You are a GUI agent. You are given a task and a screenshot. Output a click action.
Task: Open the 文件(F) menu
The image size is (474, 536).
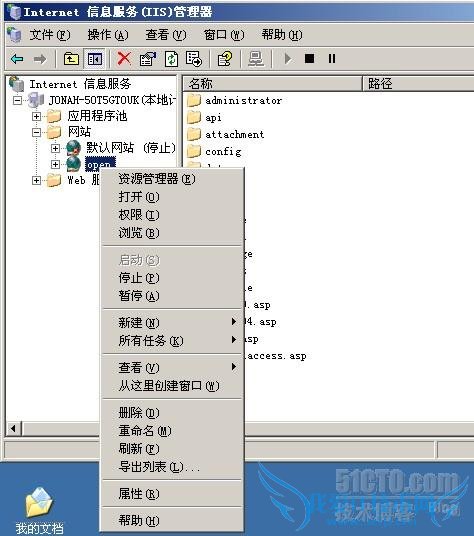50,35
